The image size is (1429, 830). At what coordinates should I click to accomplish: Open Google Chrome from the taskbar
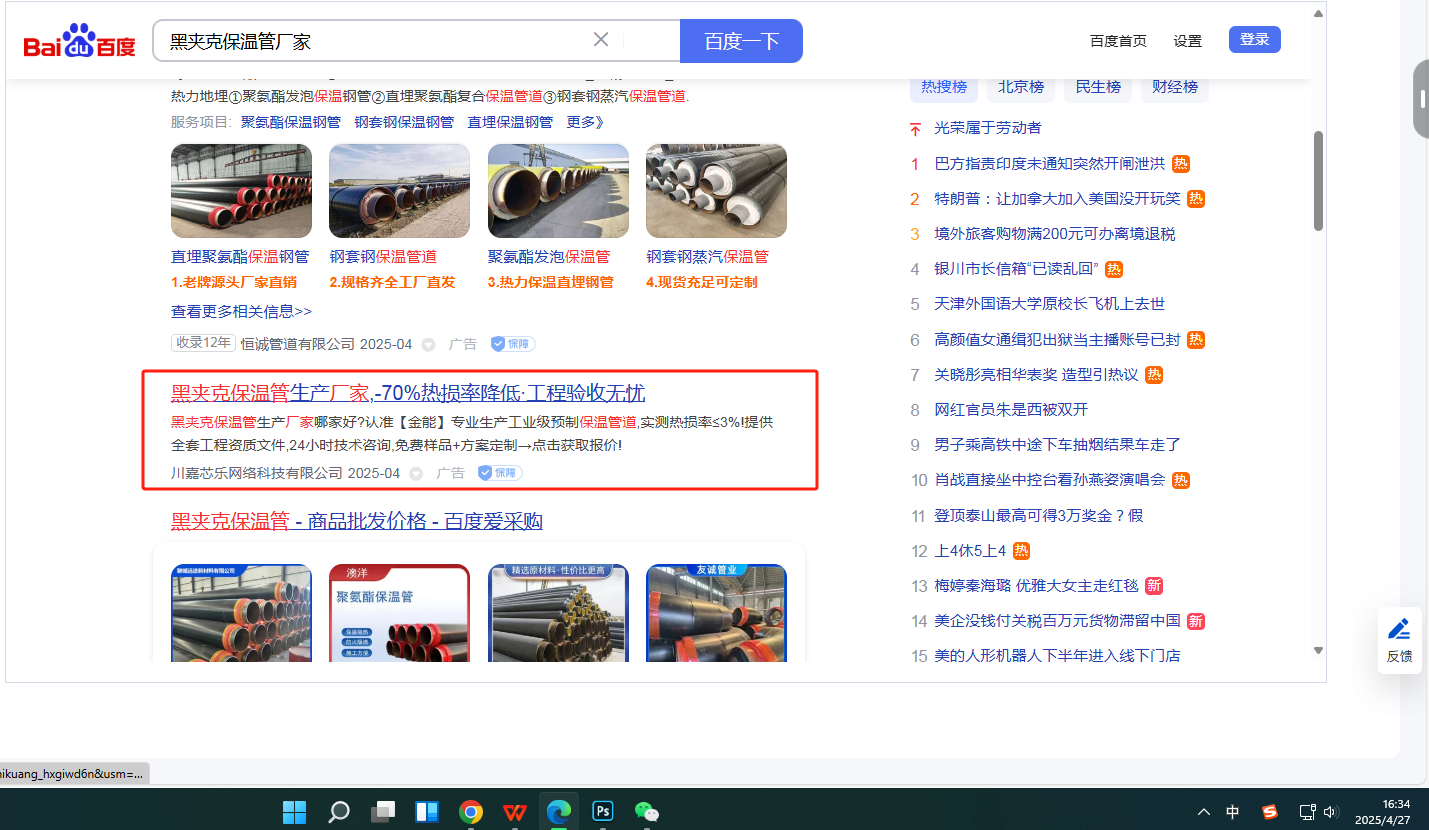click(x=471, y=811)
